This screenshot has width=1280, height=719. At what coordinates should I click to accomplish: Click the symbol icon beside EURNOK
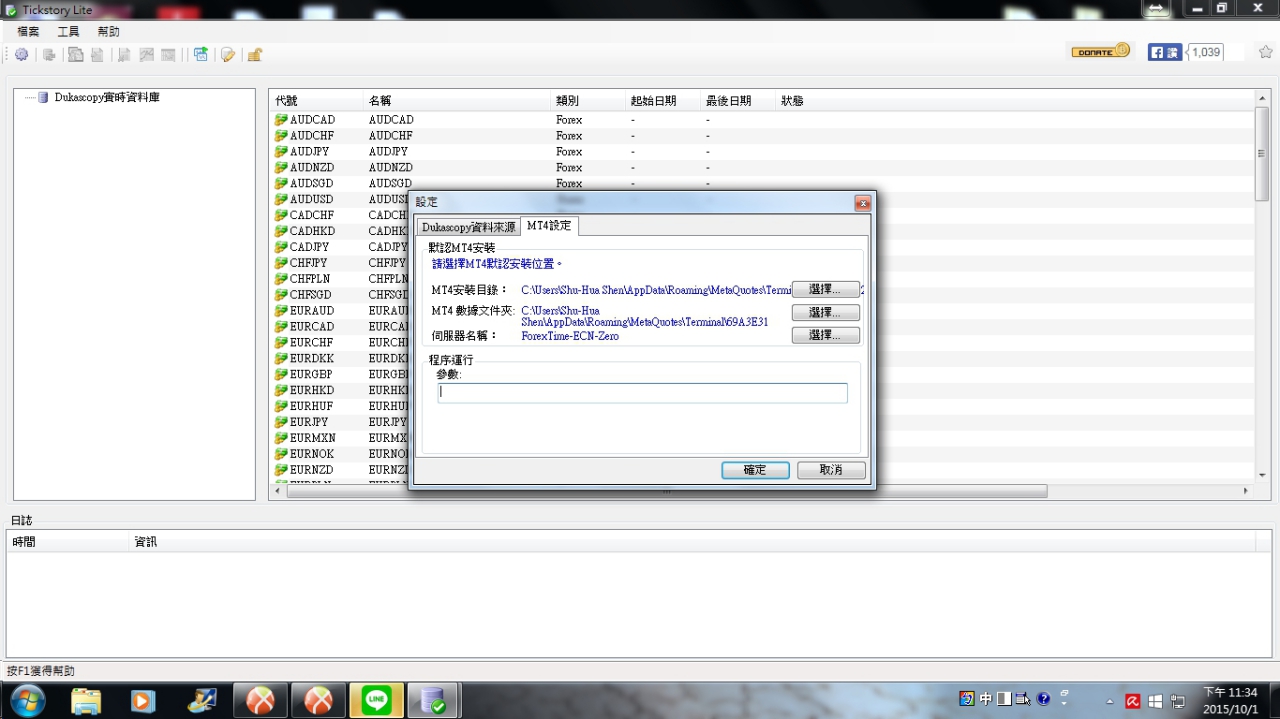[281, 454]
